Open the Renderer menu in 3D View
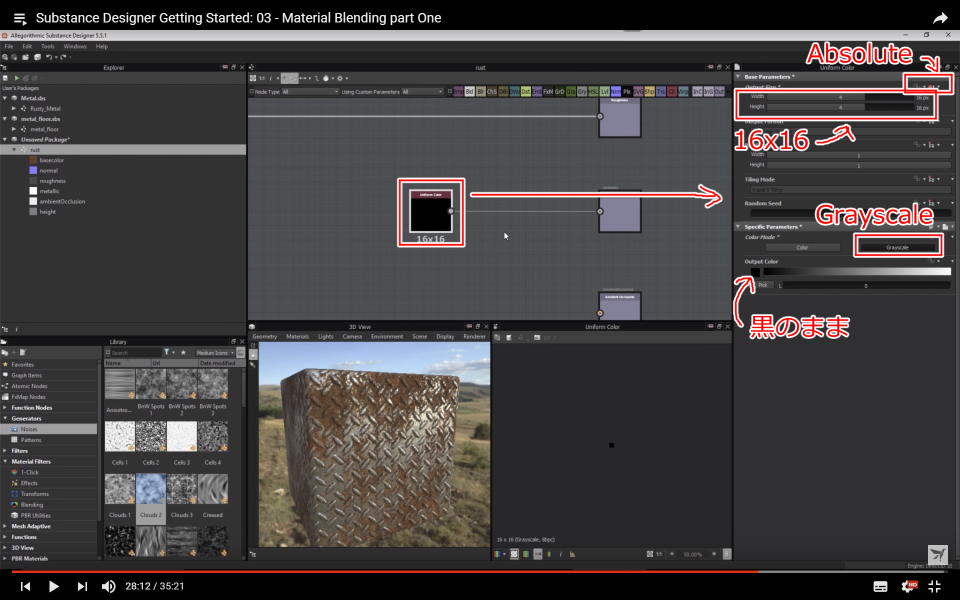 tap(474, 337)
